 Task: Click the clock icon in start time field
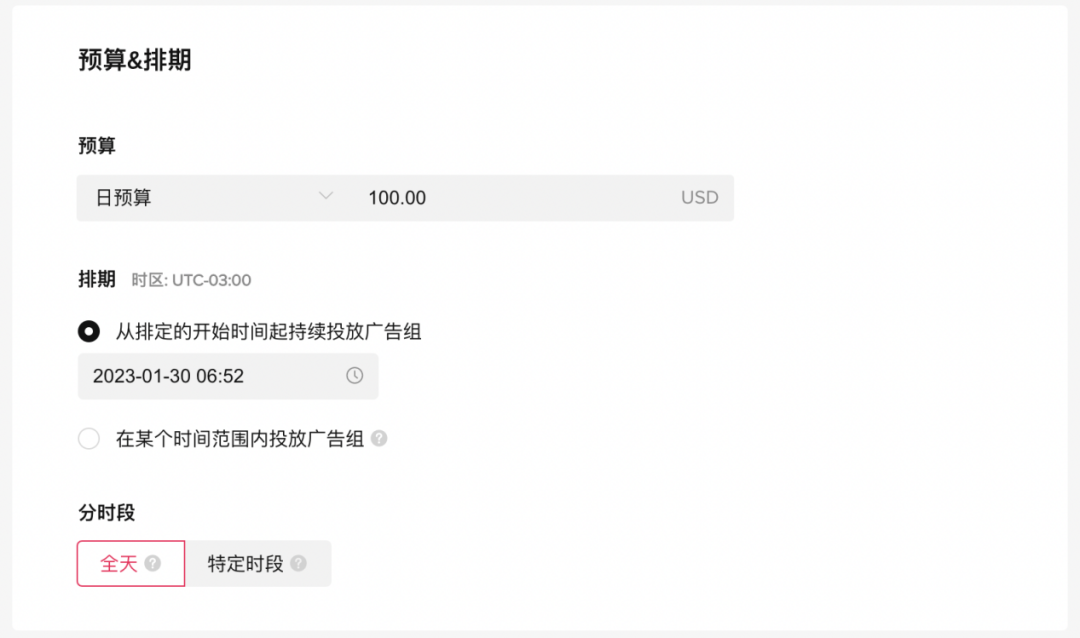[x=354, y=375]
